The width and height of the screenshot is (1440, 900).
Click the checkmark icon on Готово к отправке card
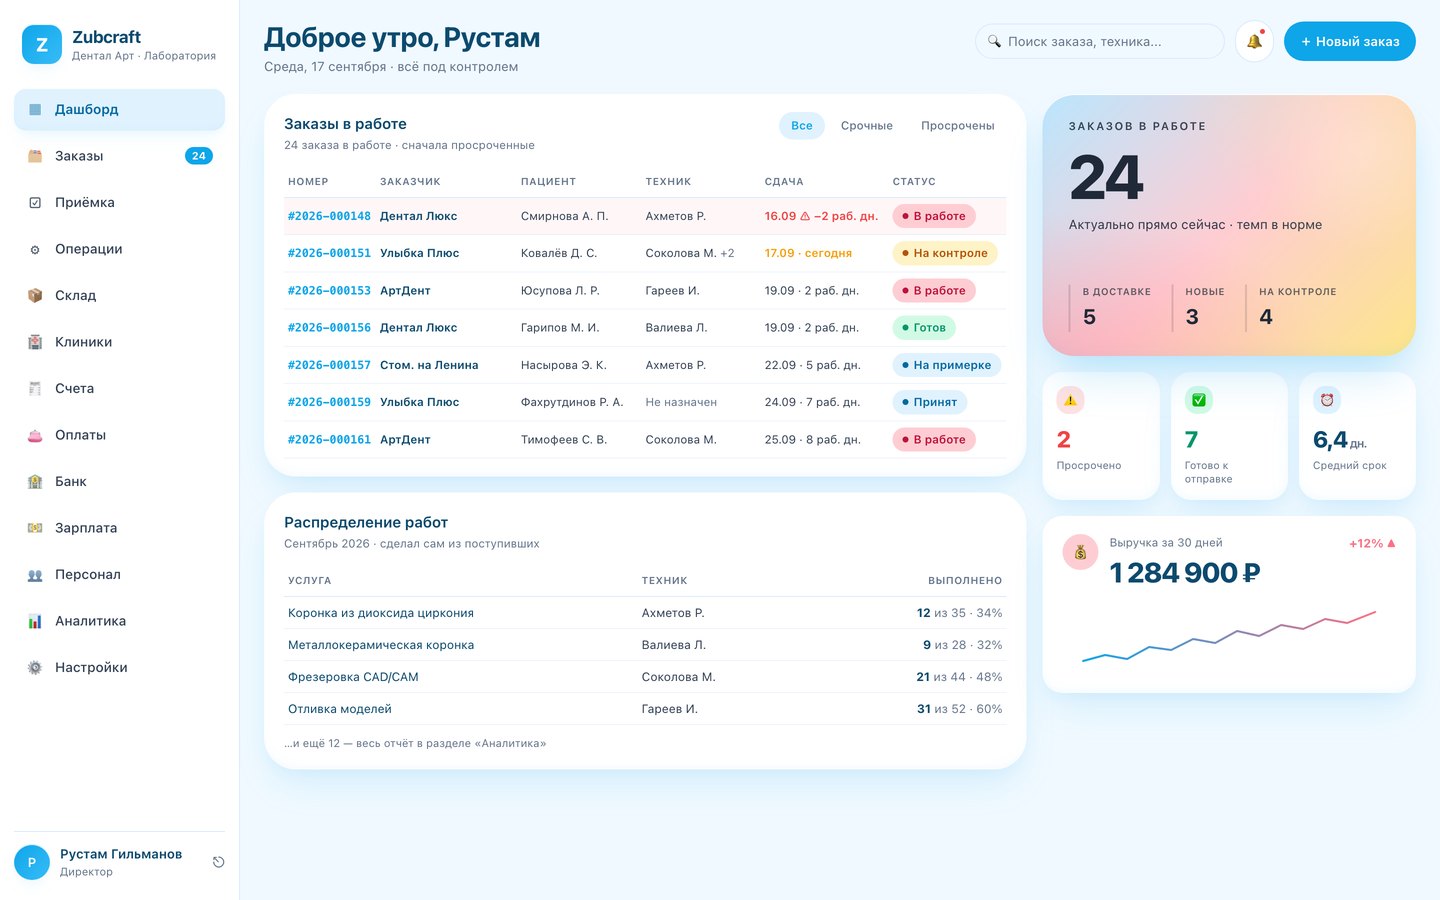click(x=1199, y=400)
